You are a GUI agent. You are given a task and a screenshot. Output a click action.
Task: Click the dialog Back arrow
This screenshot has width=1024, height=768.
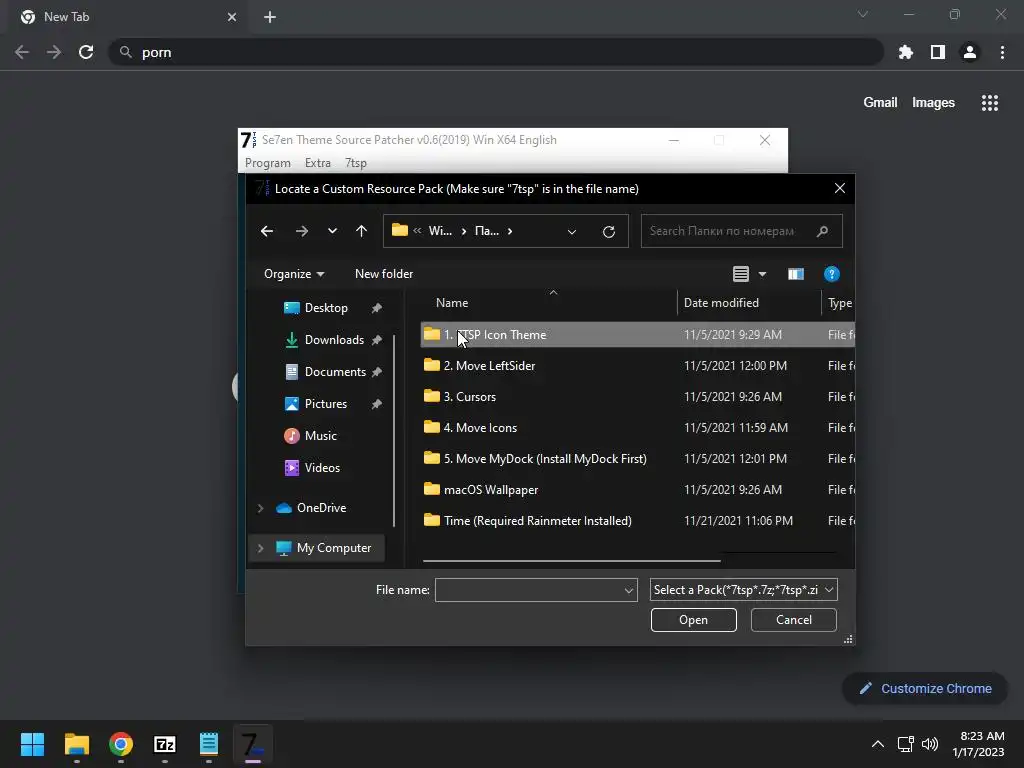coord(266,231)
